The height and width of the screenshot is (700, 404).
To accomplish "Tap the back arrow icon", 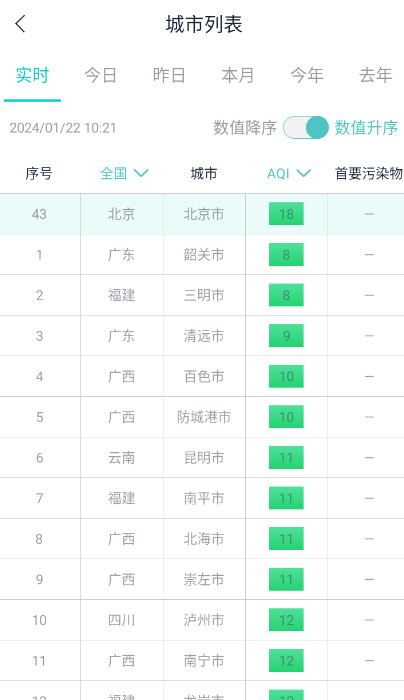I will coord(21,24).
